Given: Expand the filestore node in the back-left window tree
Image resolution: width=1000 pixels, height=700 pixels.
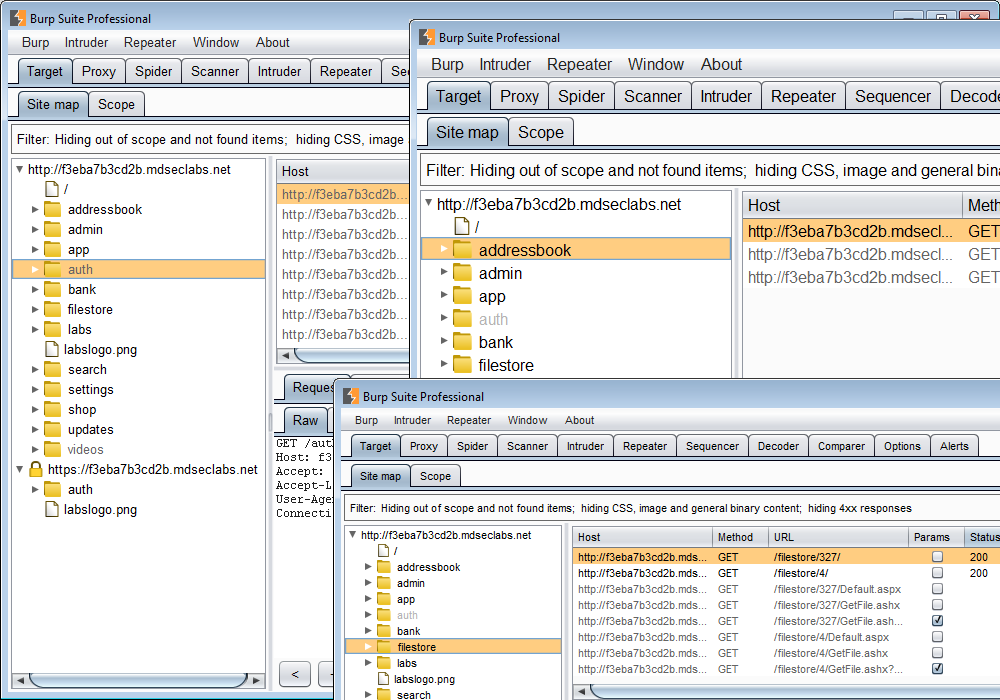Looking at the screenshot, I should pyautogui.click(x=35, y=309).
